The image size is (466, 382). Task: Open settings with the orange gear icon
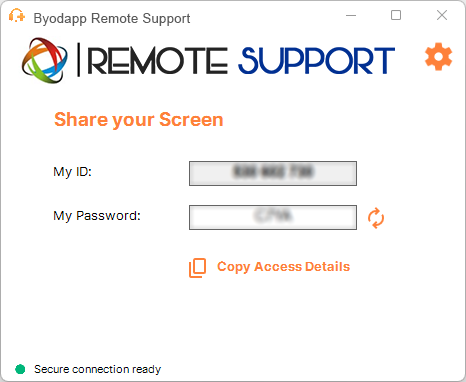point(438,57)
